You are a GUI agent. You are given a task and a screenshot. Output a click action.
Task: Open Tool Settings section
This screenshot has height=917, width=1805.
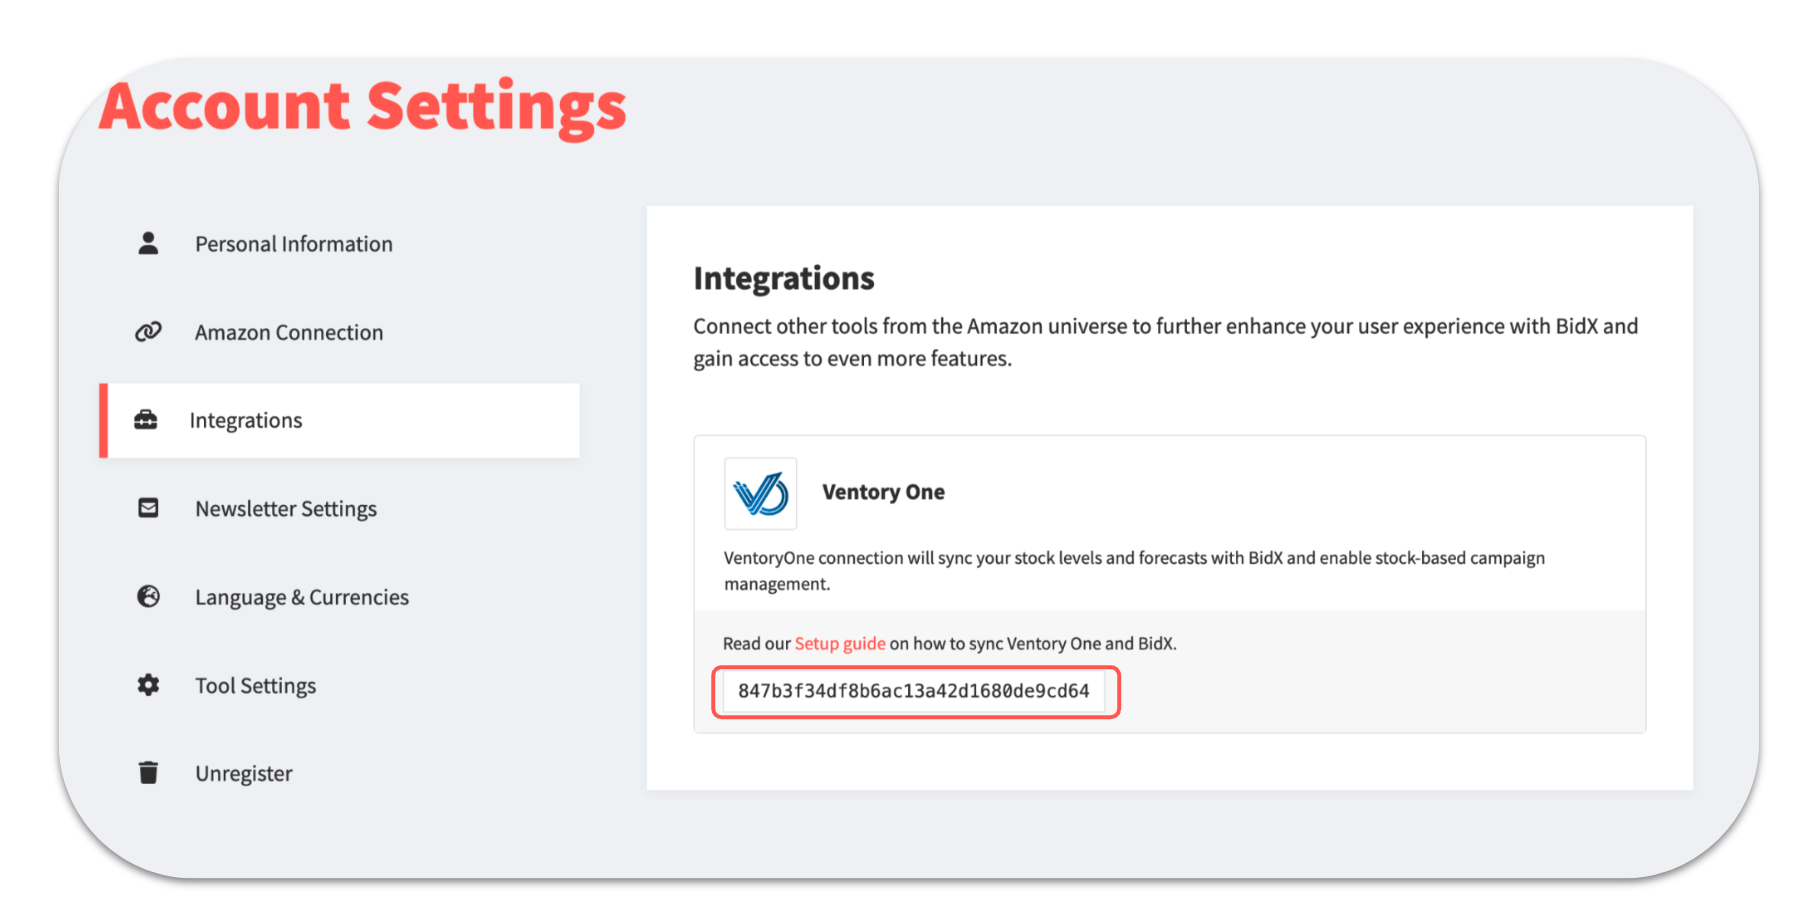coord(256,686)
